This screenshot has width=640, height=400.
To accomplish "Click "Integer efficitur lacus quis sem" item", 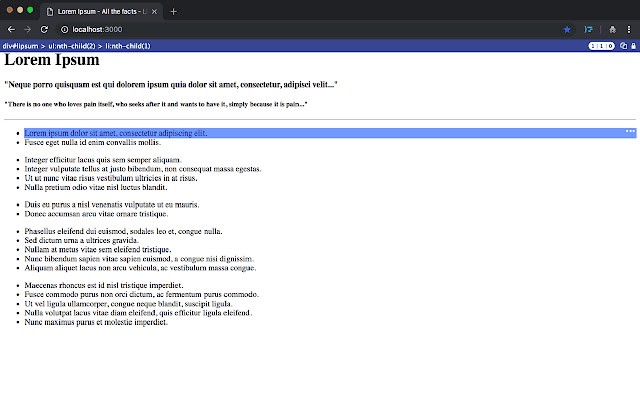I will [103, 160].
